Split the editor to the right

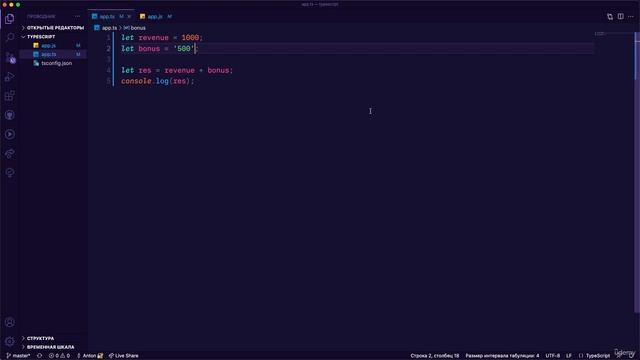click(x=620, y=17)
